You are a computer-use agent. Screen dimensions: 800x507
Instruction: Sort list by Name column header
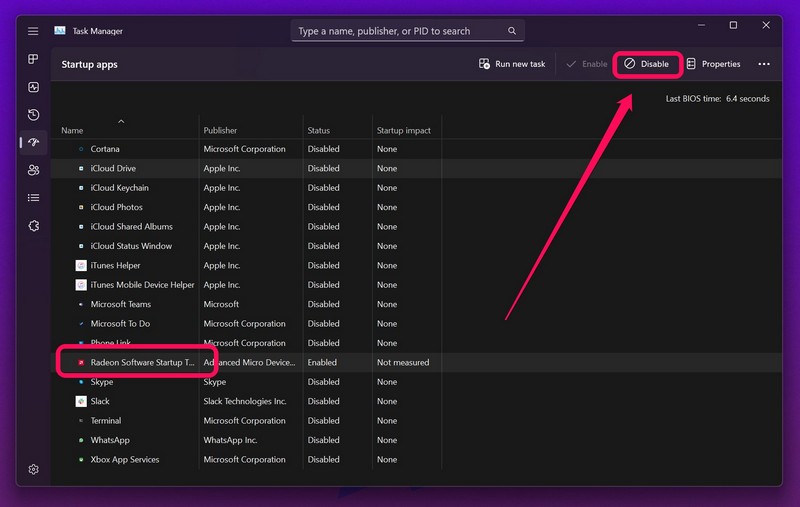pos(72,131)
